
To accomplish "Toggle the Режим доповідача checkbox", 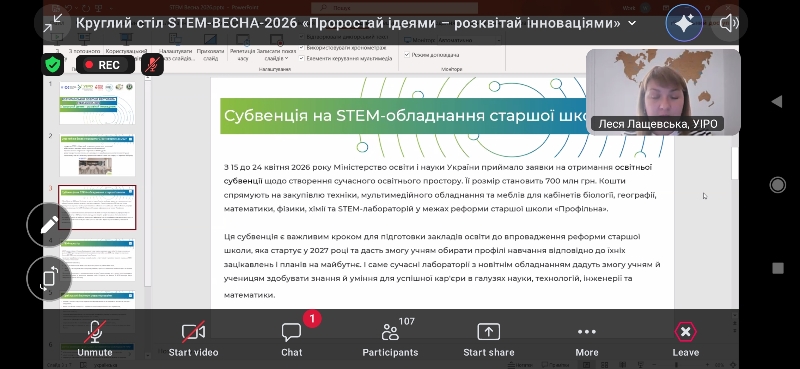I will pos(407,55).
